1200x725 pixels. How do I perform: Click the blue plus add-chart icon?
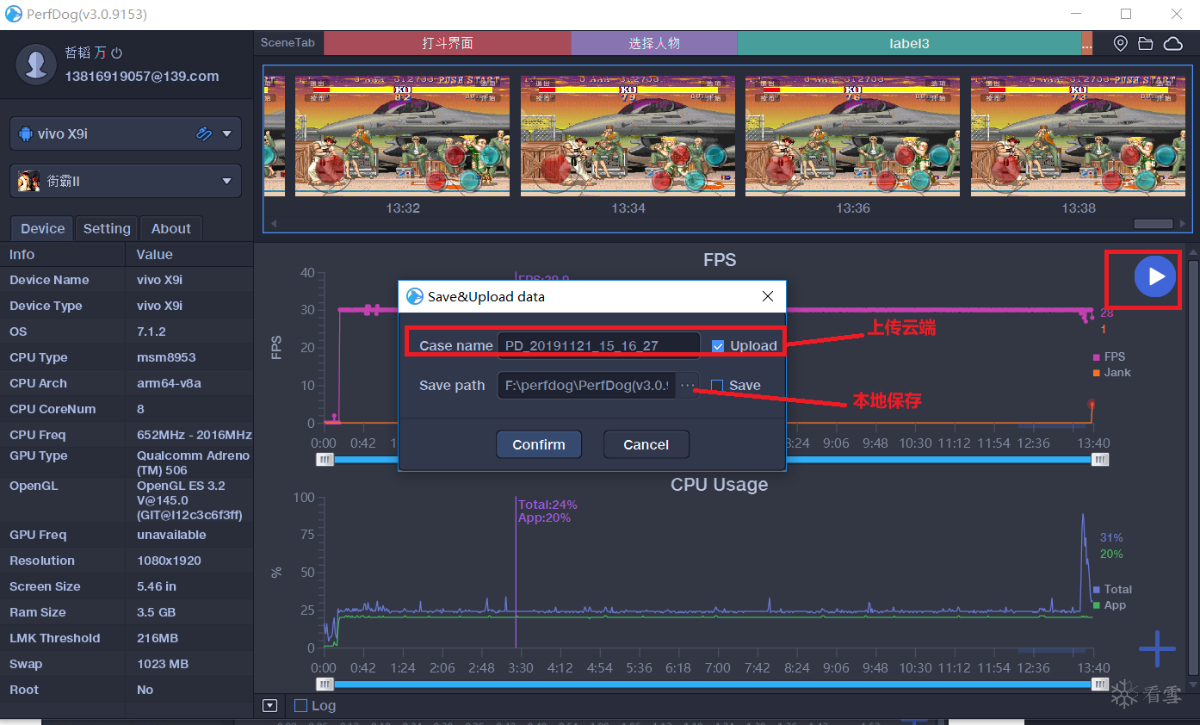pos(1157,649)
